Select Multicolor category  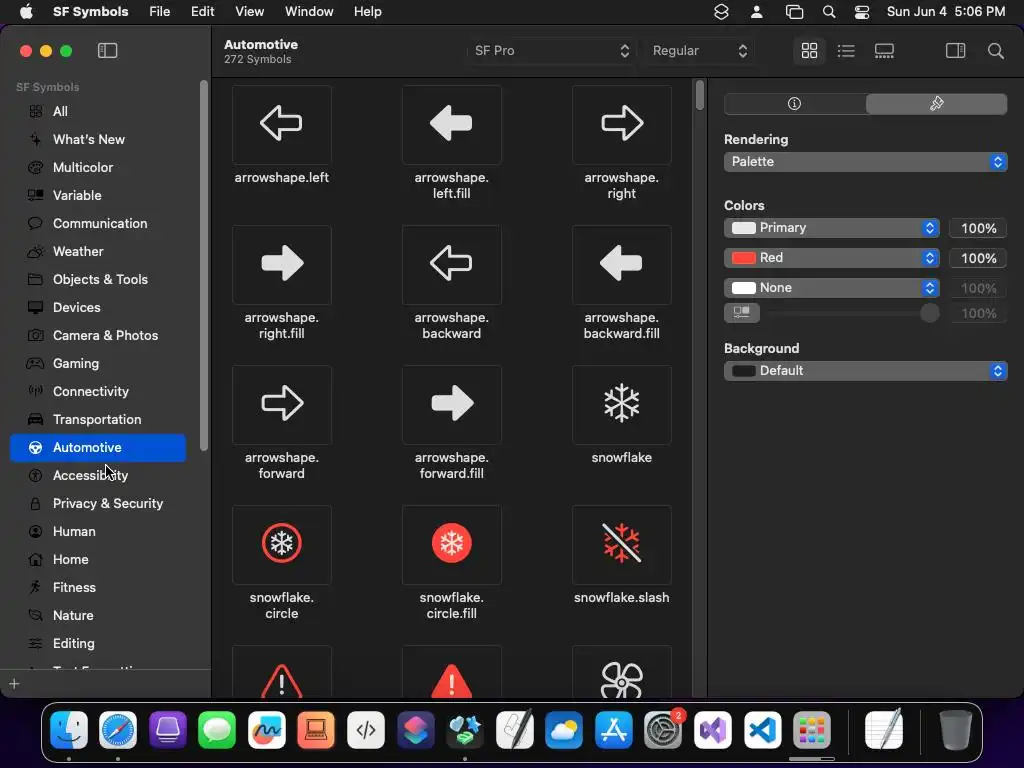coord(98,168)
